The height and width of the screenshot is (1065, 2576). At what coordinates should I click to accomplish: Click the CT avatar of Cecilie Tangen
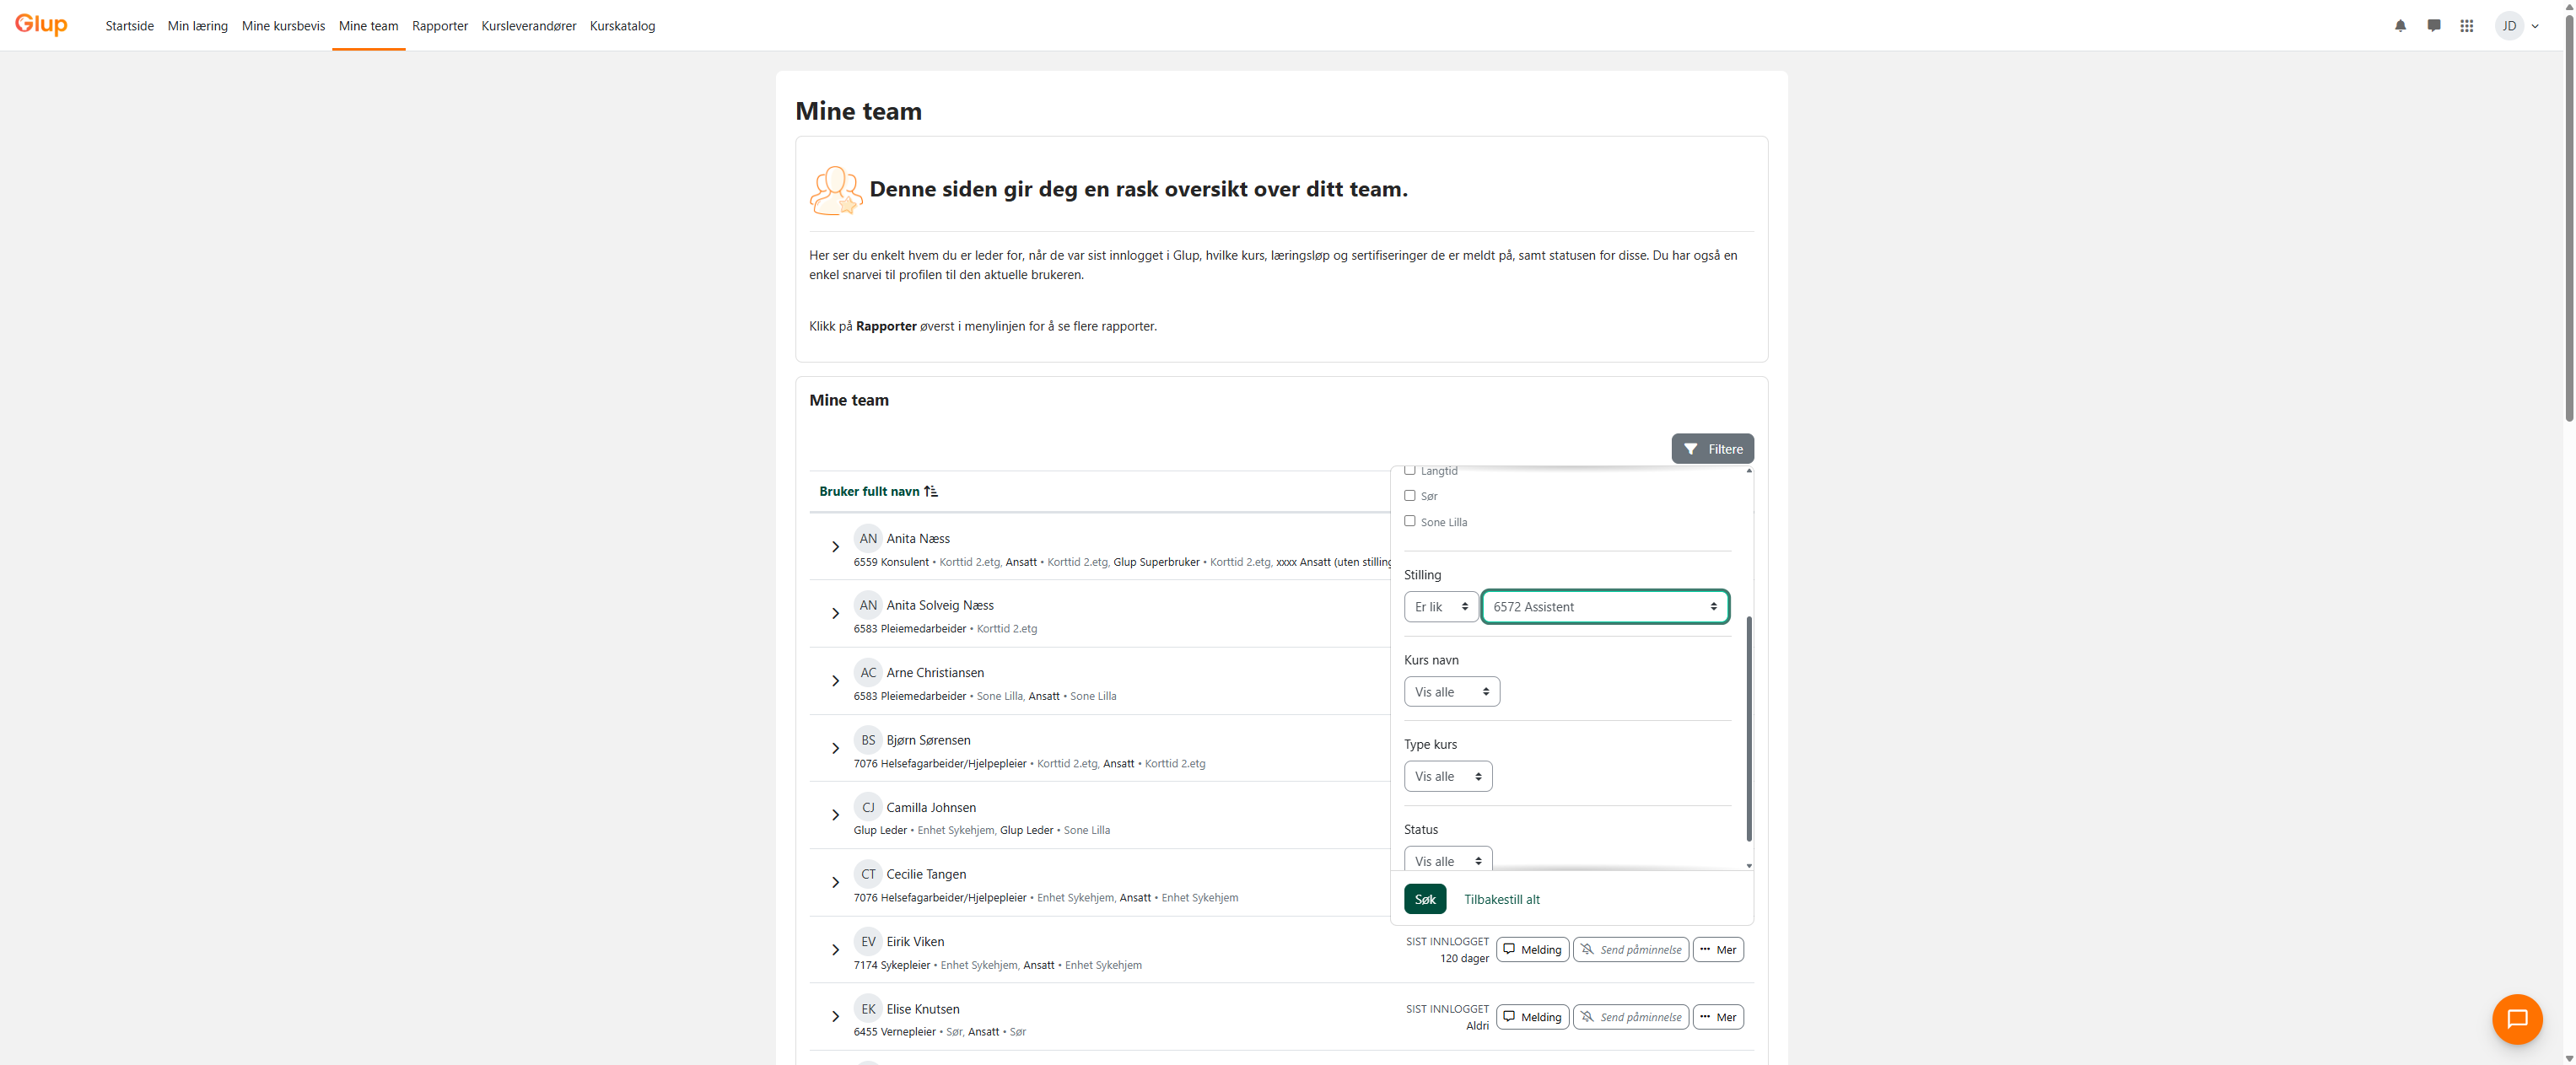pos(868,874)
